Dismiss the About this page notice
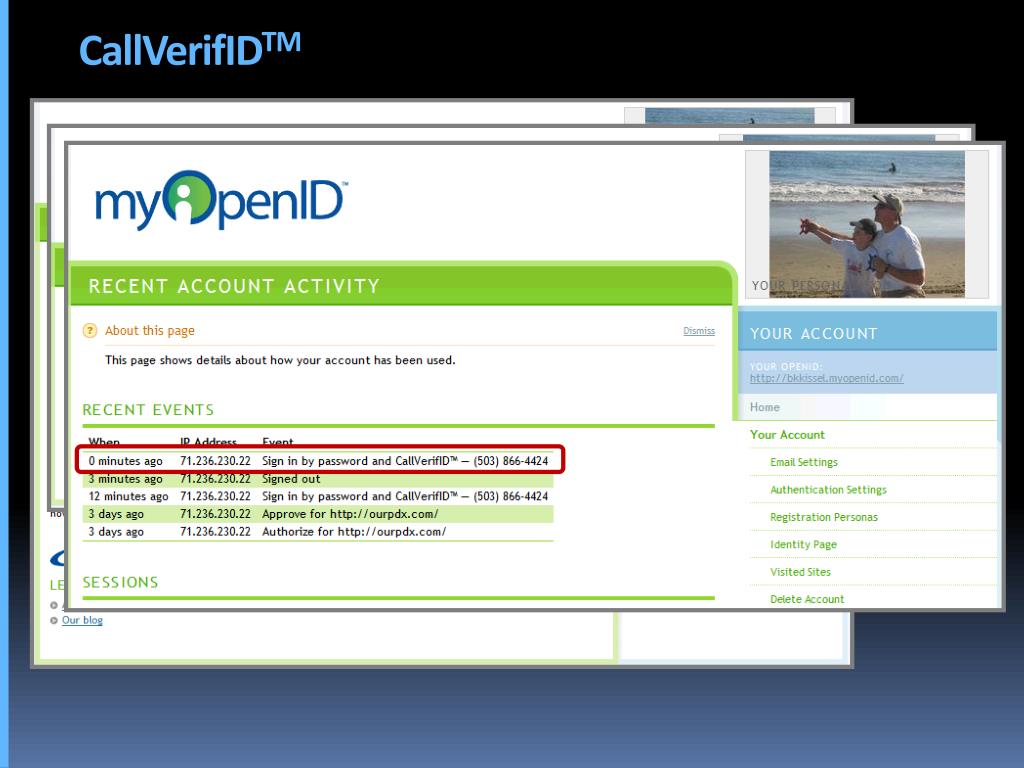Screen dimensions: 1024x768 coord(699,331)
